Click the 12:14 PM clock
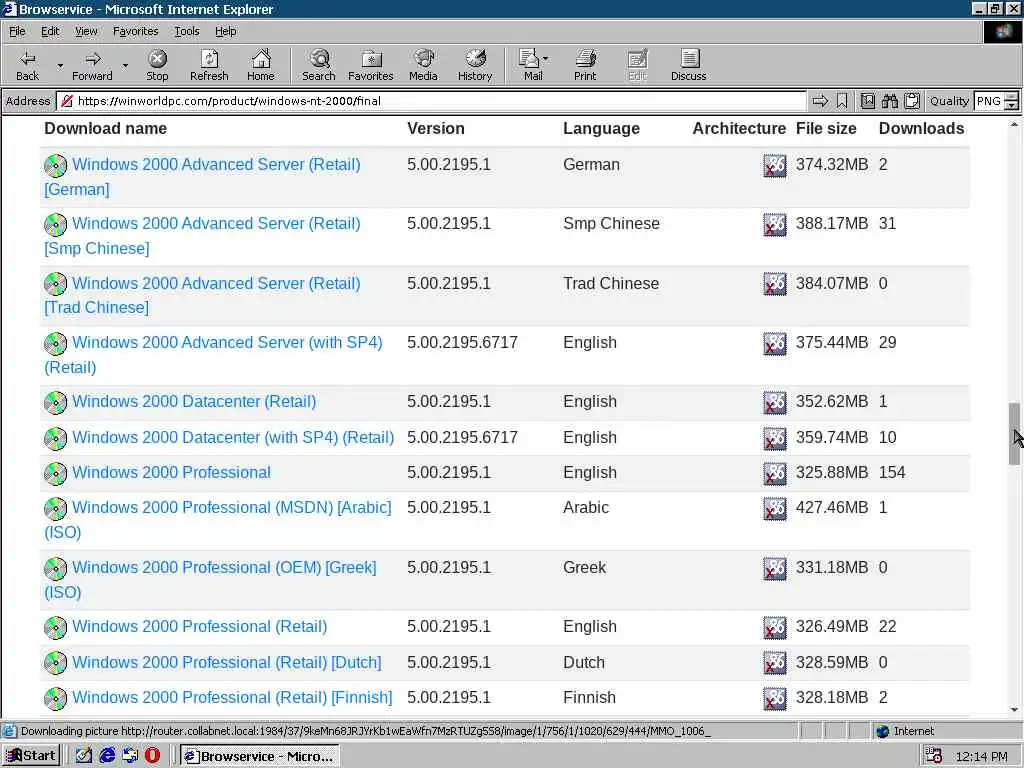1024x768 pixels. click(x=982, y=756)
